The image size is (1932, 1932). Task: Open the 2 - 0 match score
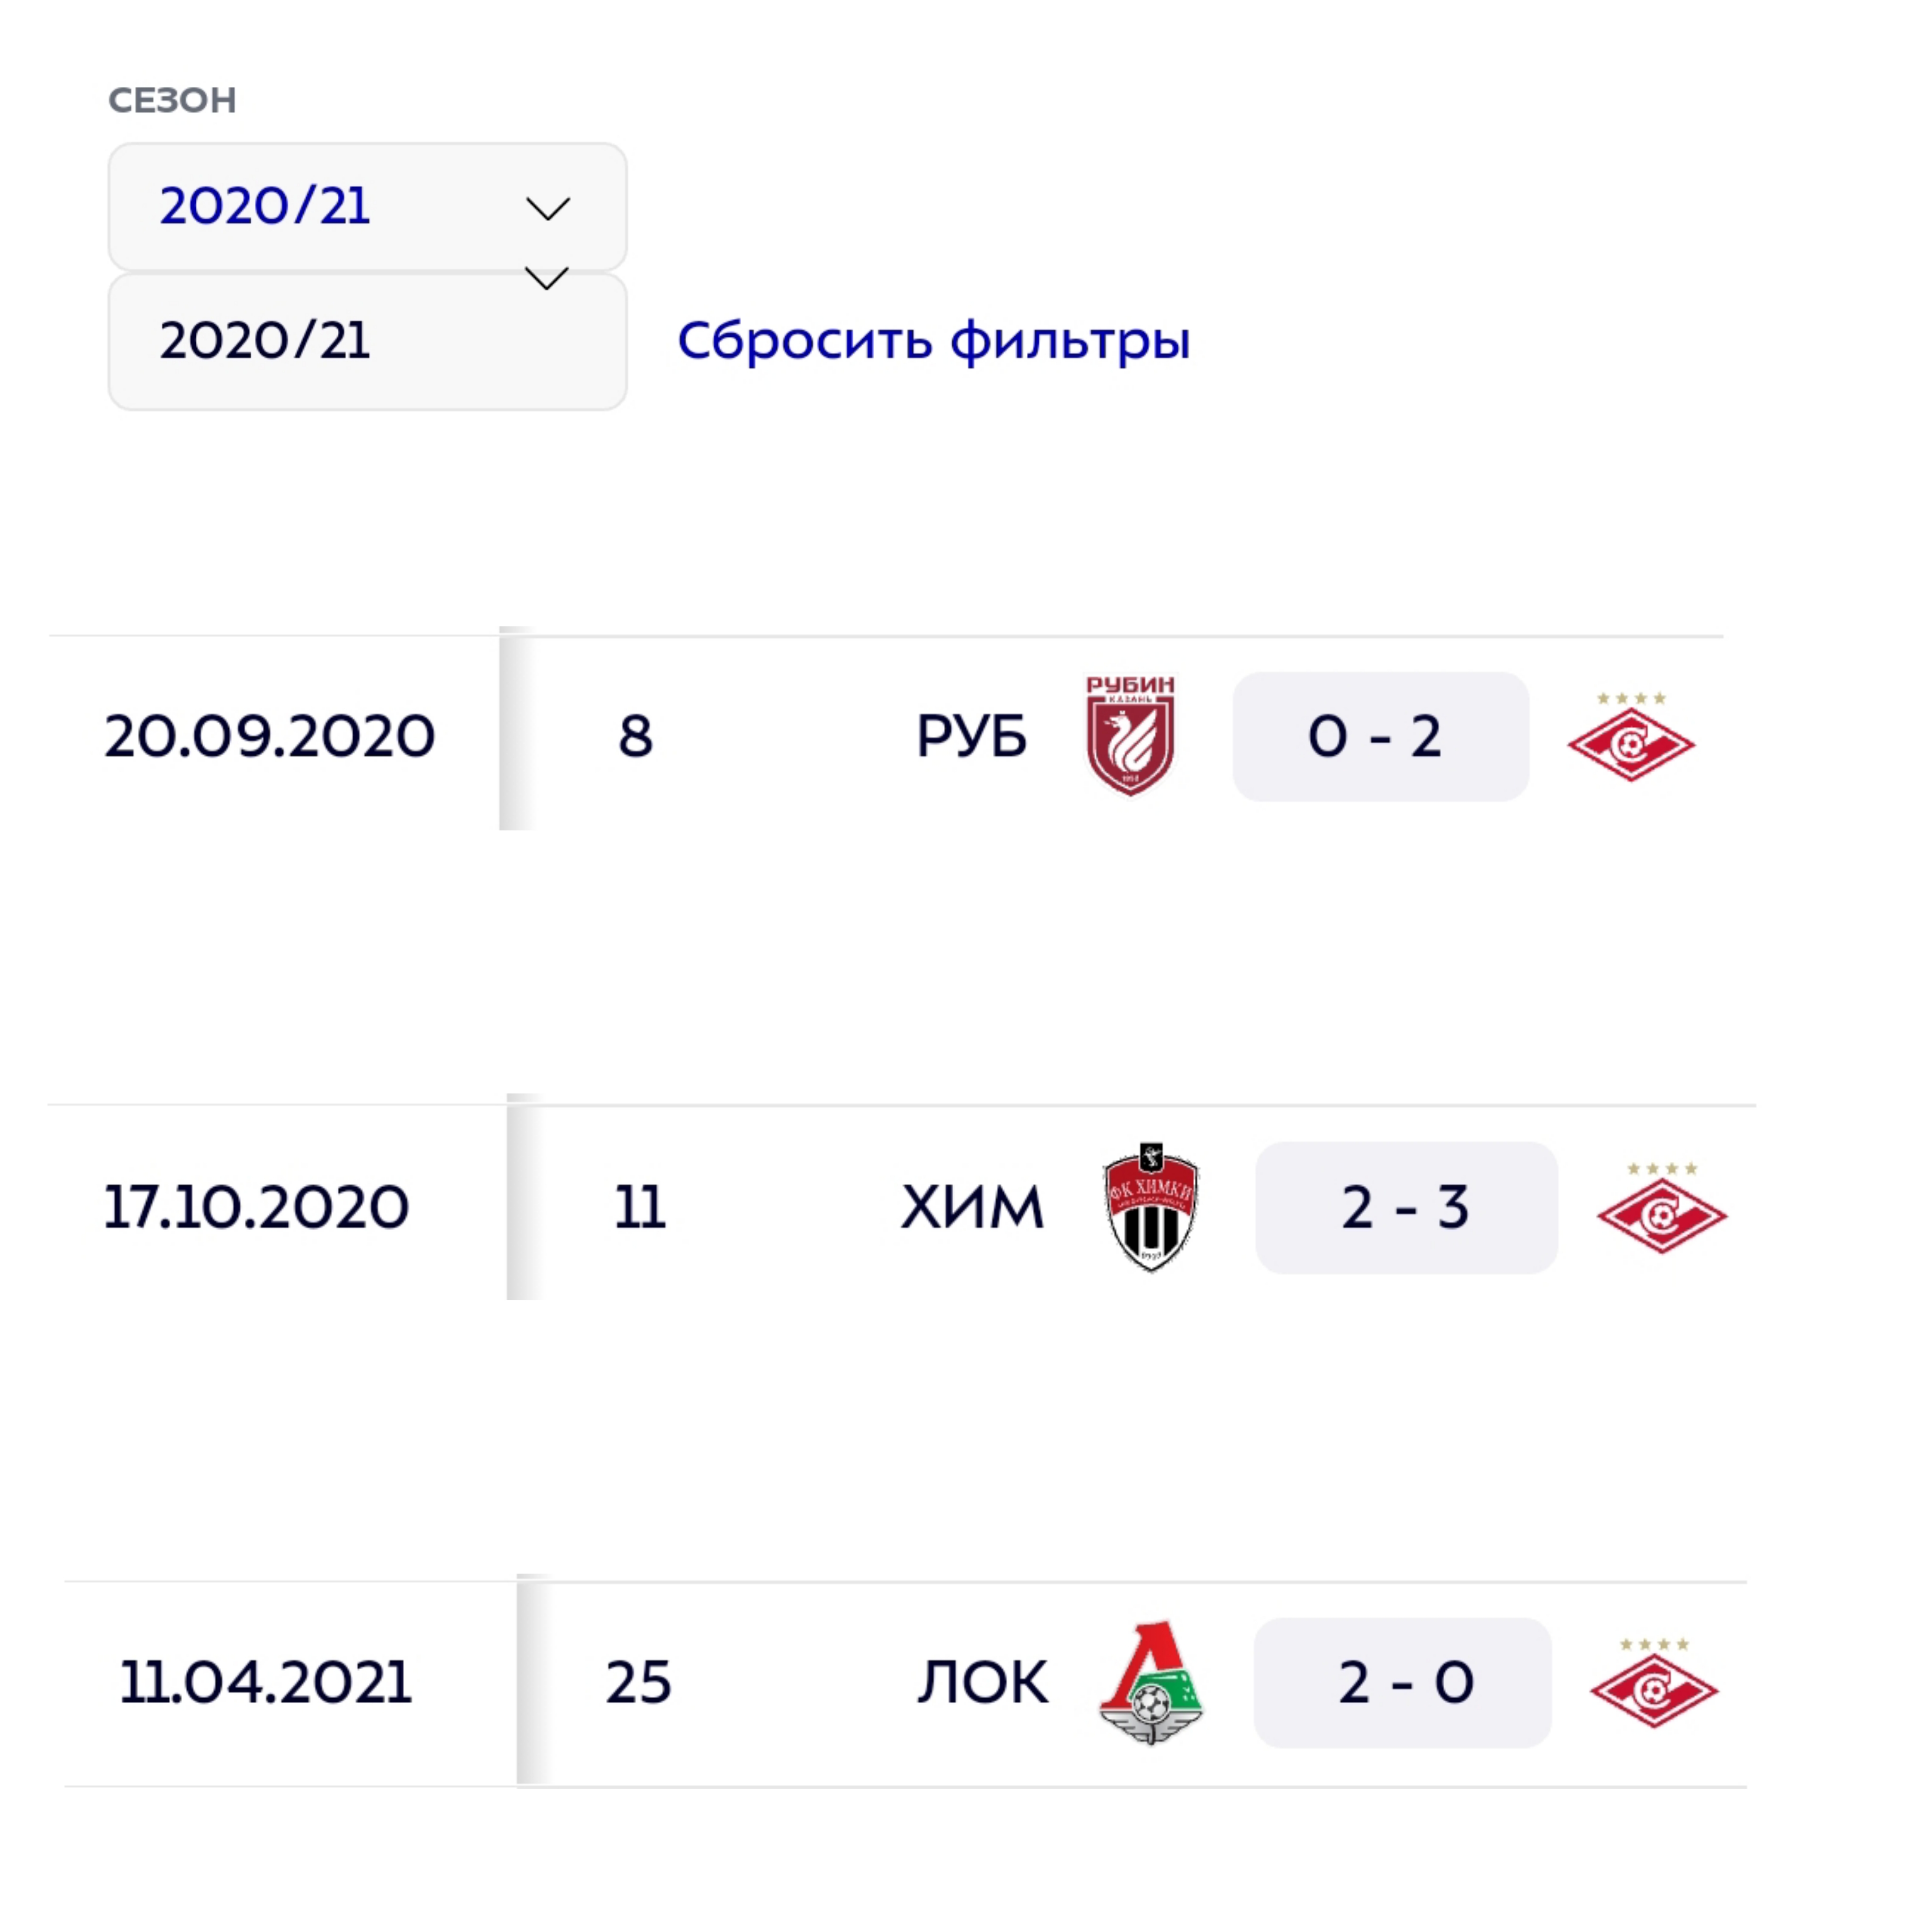click(x=1402, y=1682)
